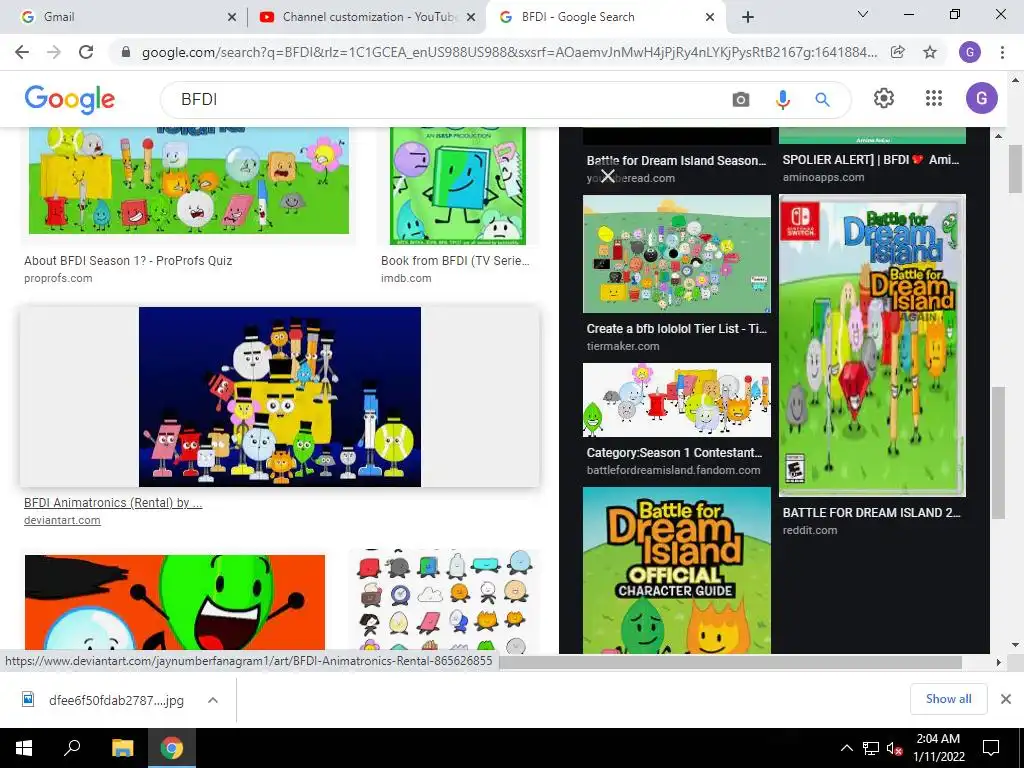This screenshot has width=1024, height=768.
Task: Open About BFDI Season 1 quiz link
Action: pos(128,261)
